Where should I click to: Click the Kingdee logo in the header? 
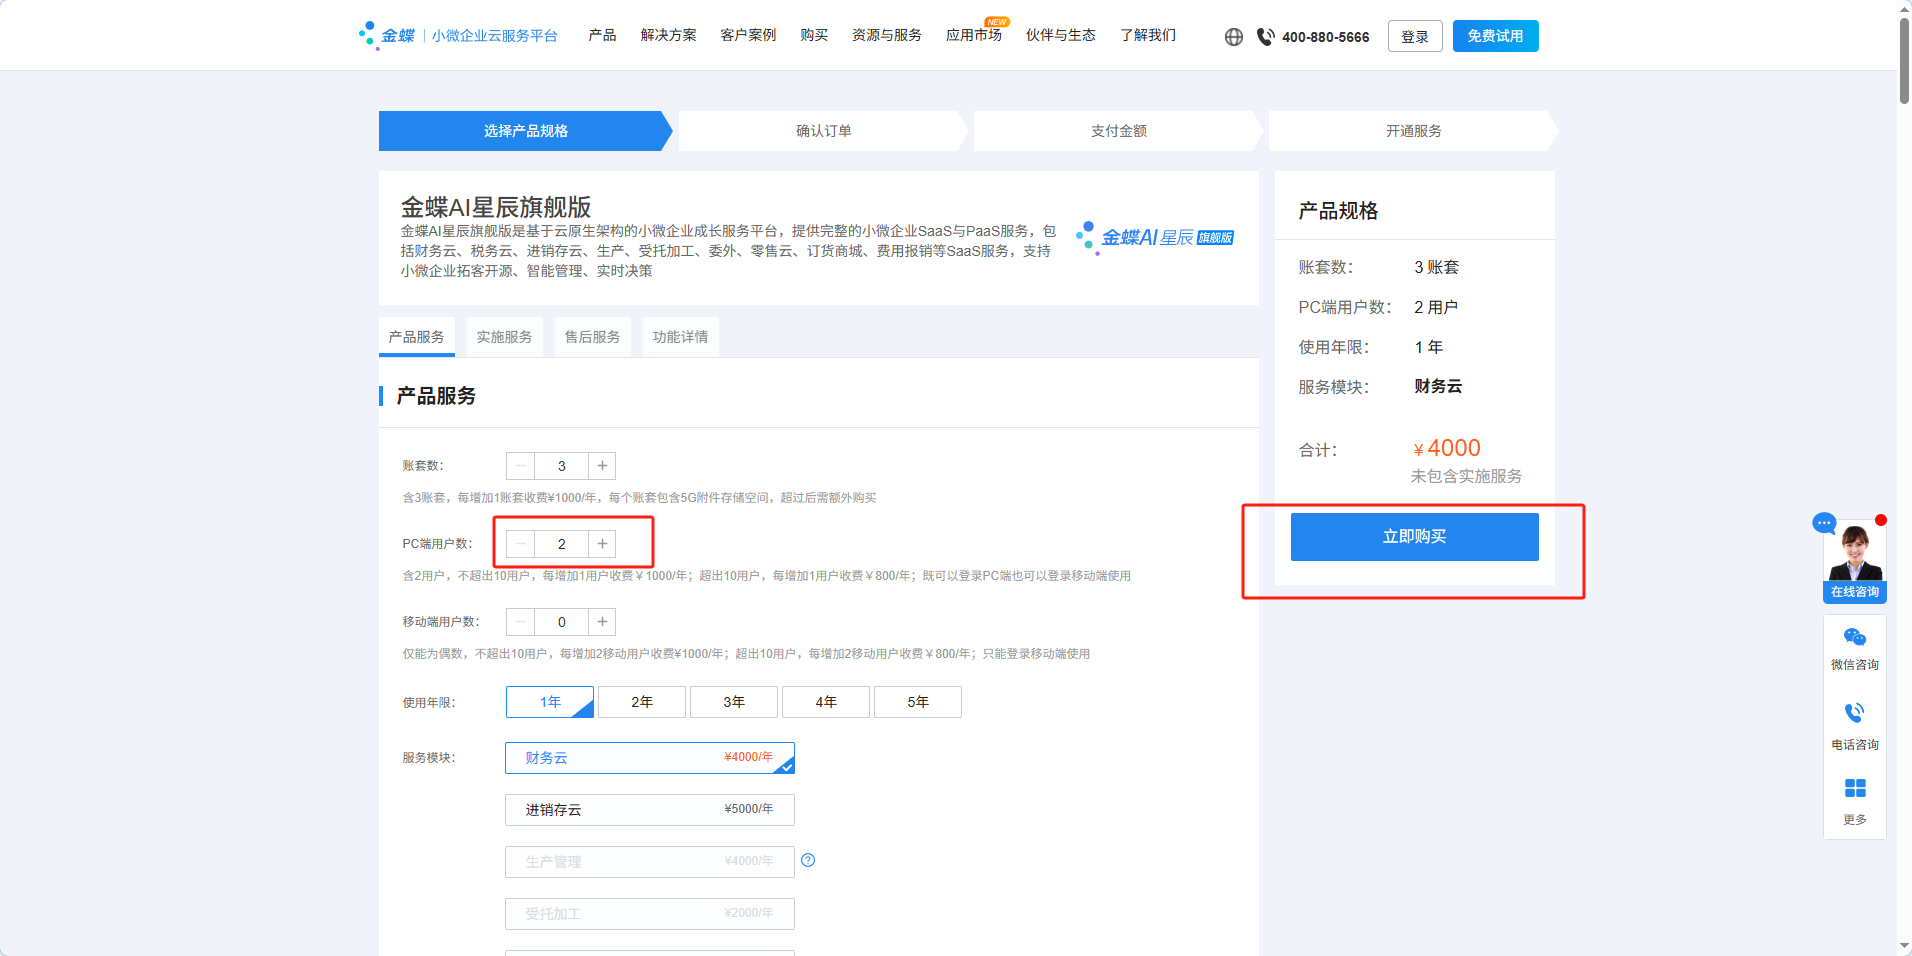tap(387, 35)
